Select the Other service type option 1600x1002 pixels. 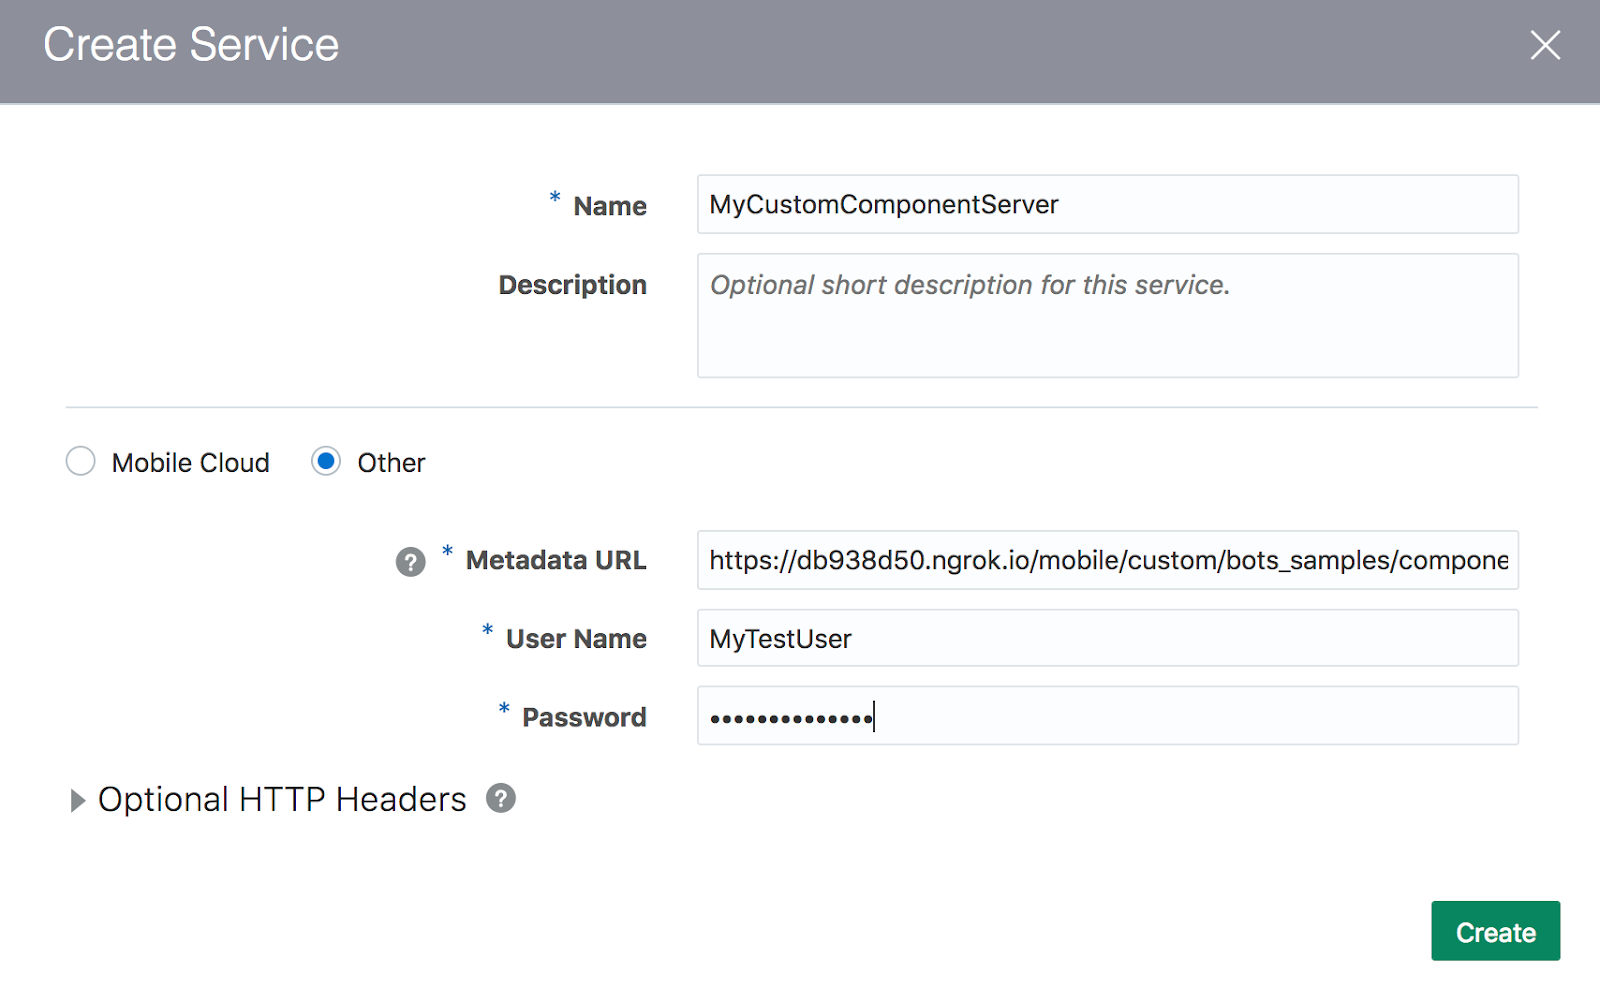[325, 461]
